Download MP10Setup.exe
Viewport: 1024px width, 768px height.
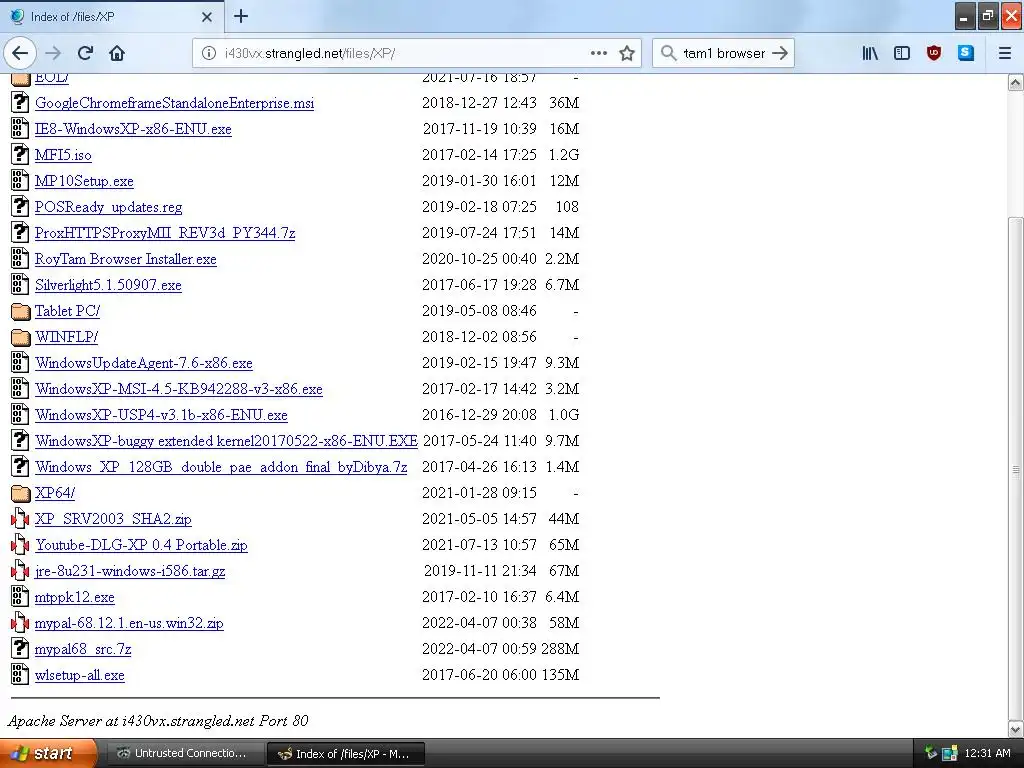(84, 181)
